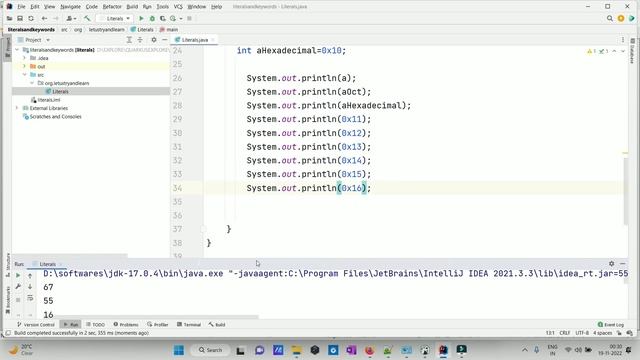This screenshot has width=640, height=360.
Task: Open Project panel settings gear
Action: click(x=153, y=40)
